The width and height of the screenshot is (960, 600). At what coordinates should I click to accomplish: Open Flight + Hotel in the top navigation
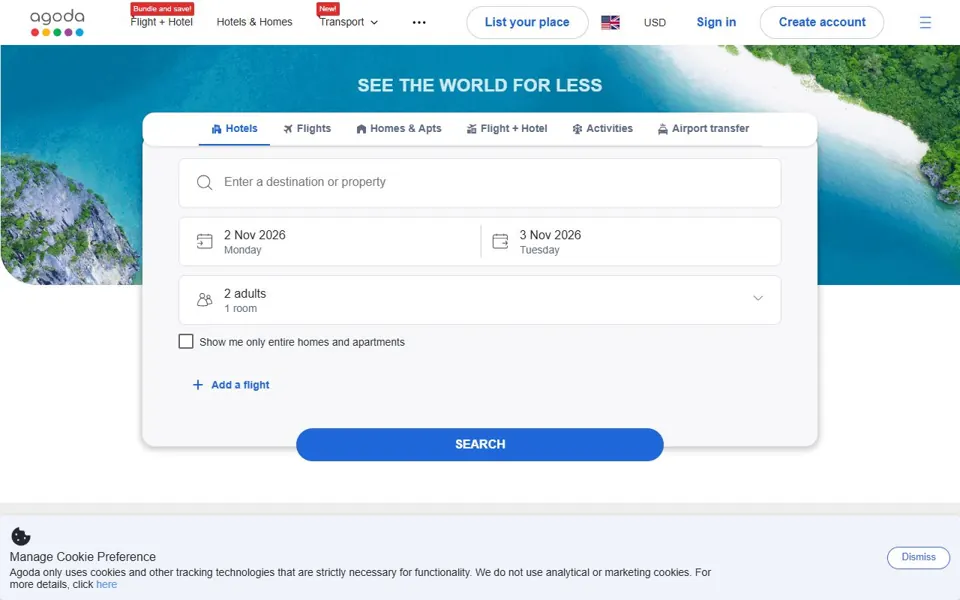coord(162,22)
